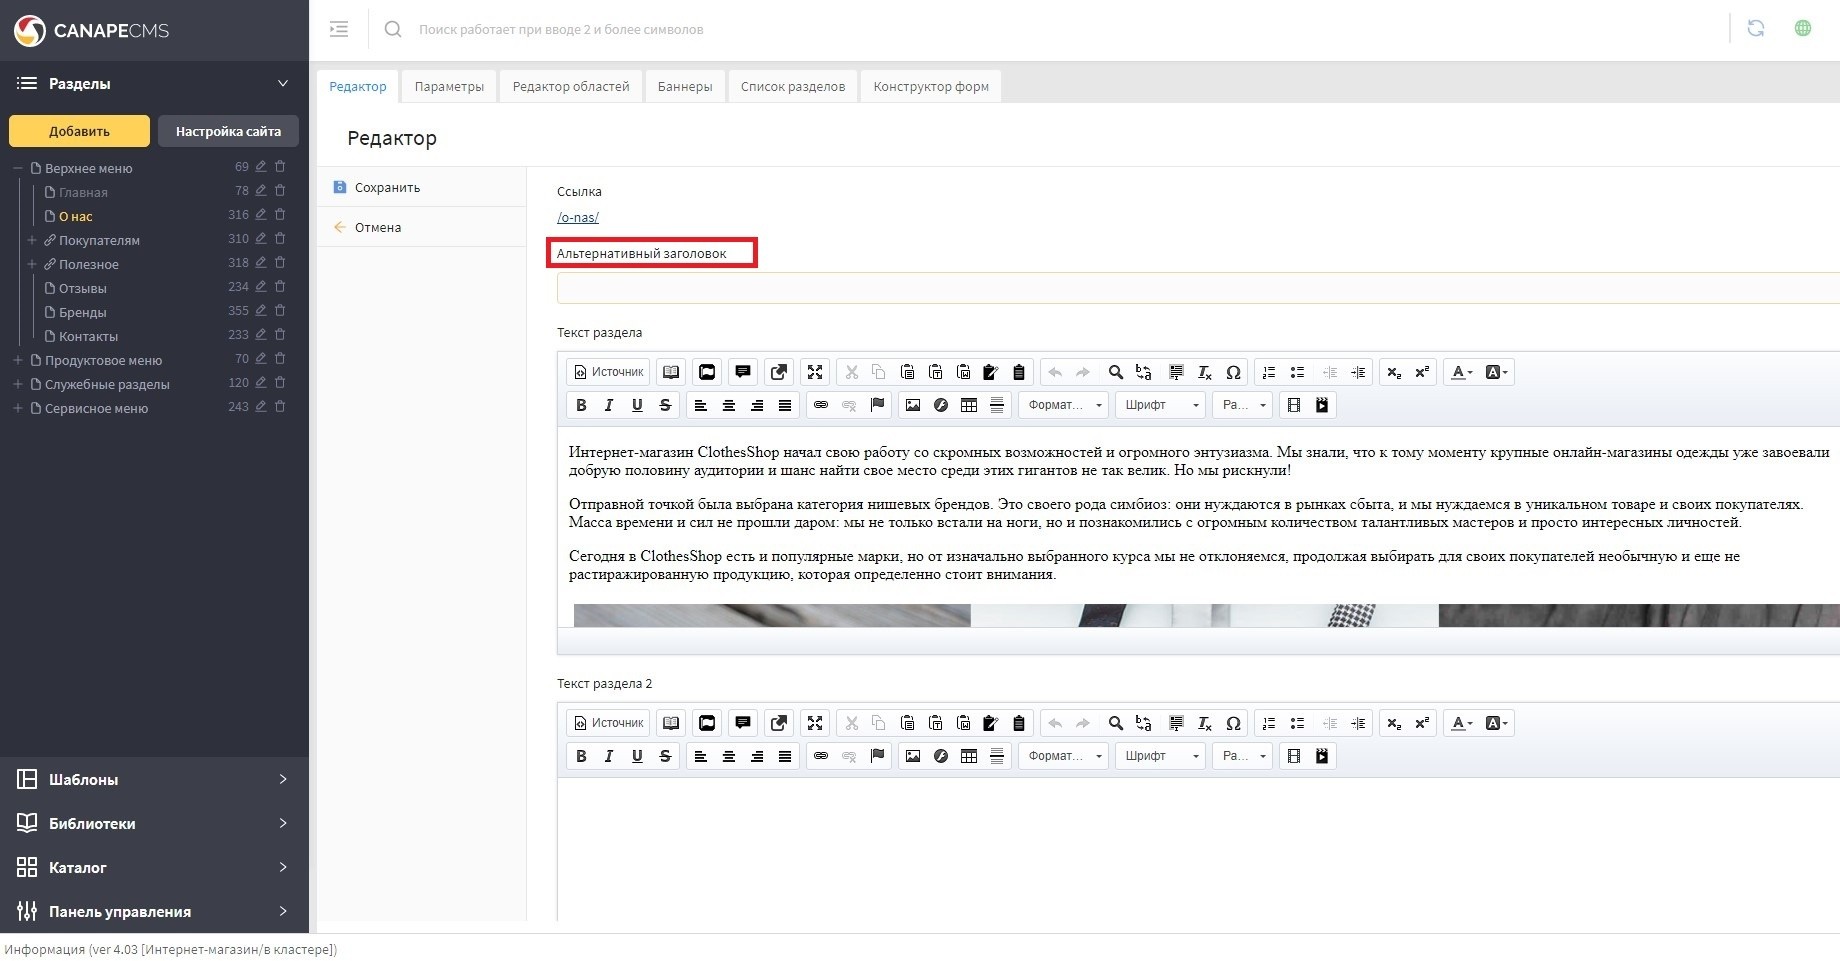Expand the Продуктовое меню tree node
The width and height of the screenshot is (1840, 961).
pos(17,360)
